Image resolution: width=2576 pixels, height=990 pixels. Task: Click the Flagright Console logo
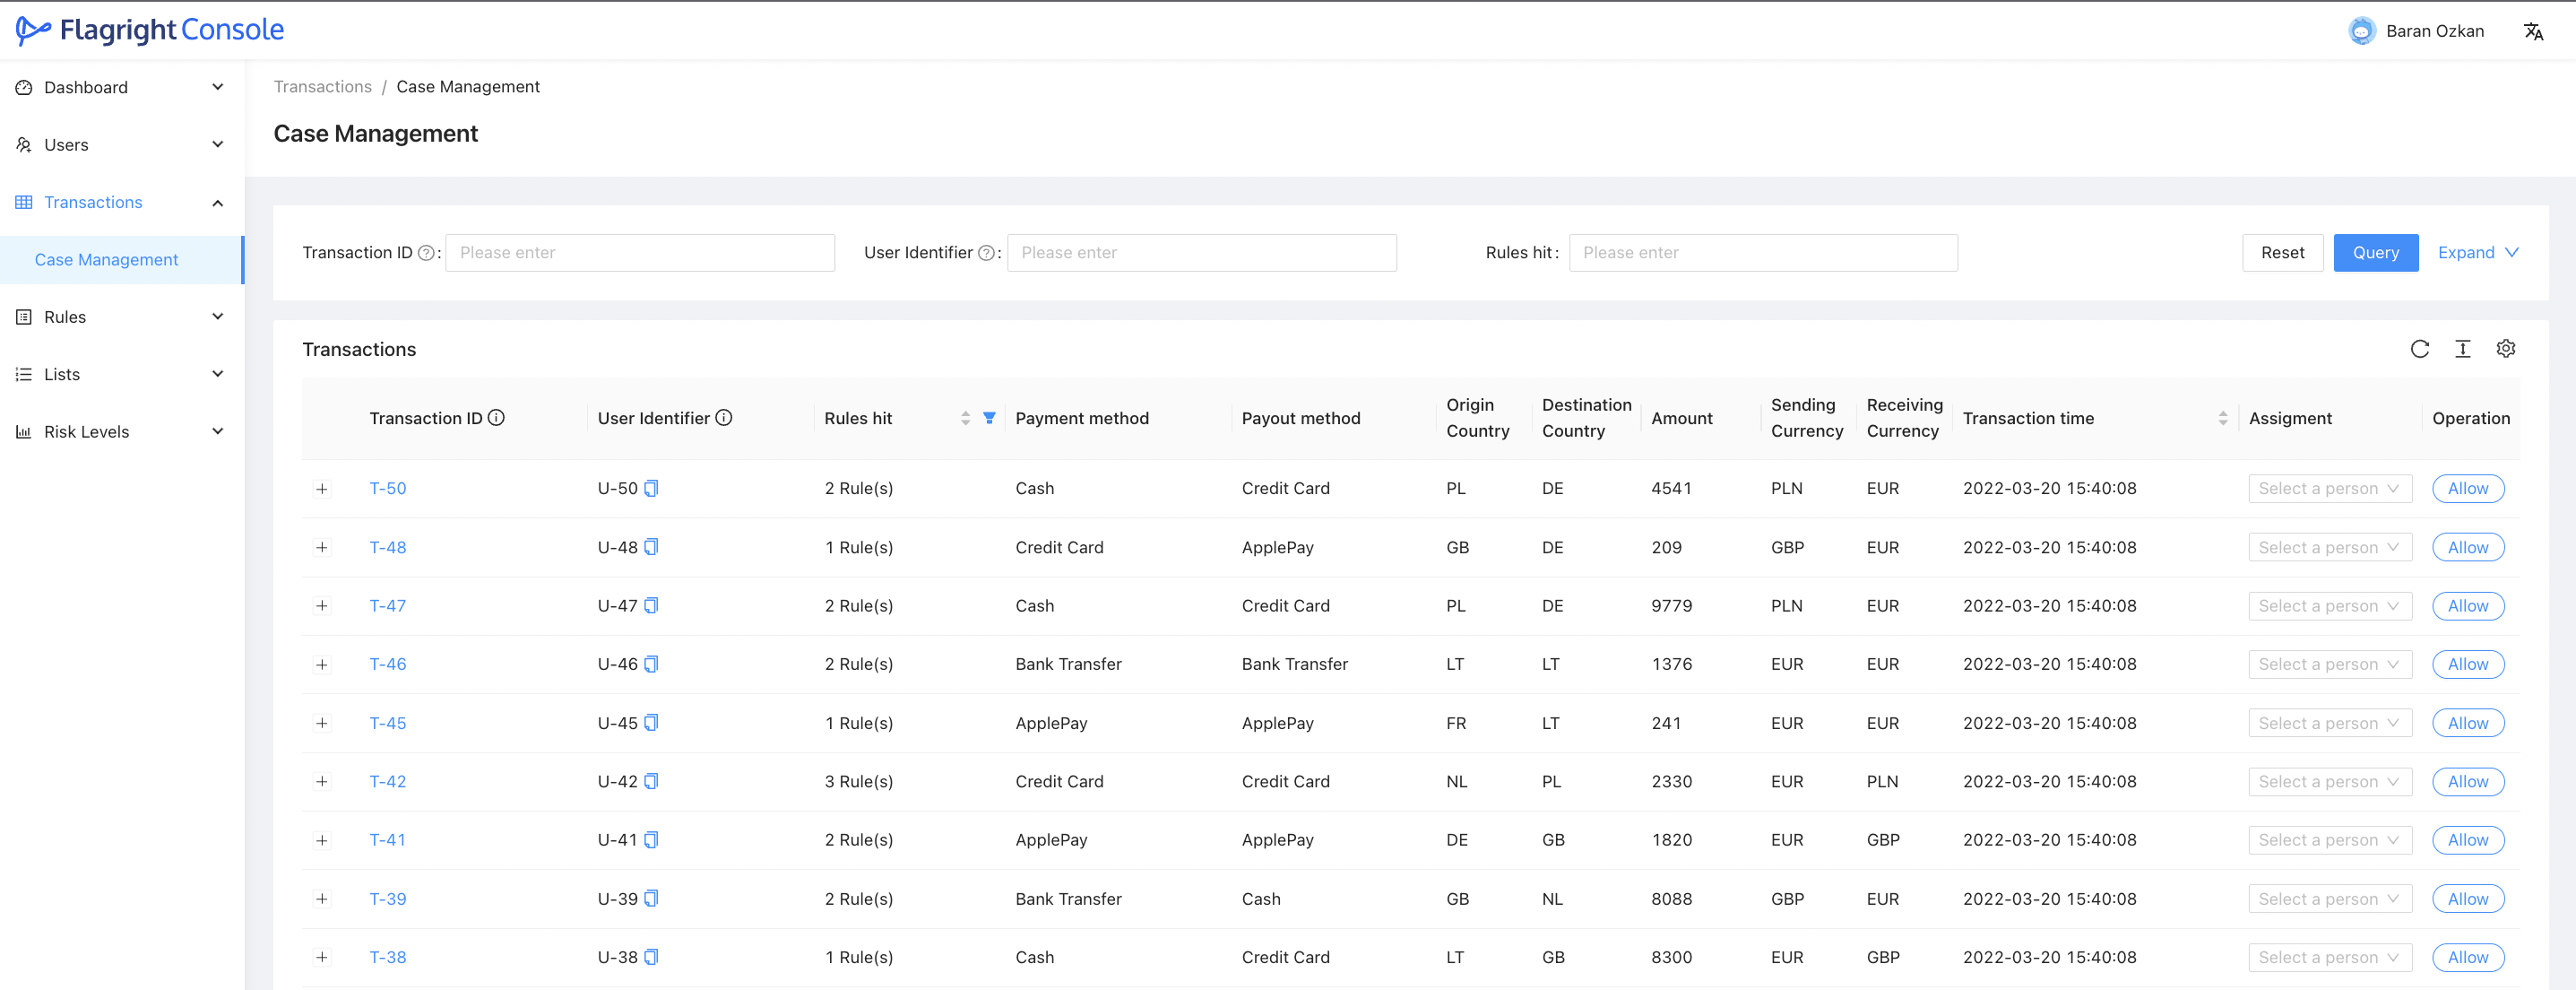pos(150,30)
